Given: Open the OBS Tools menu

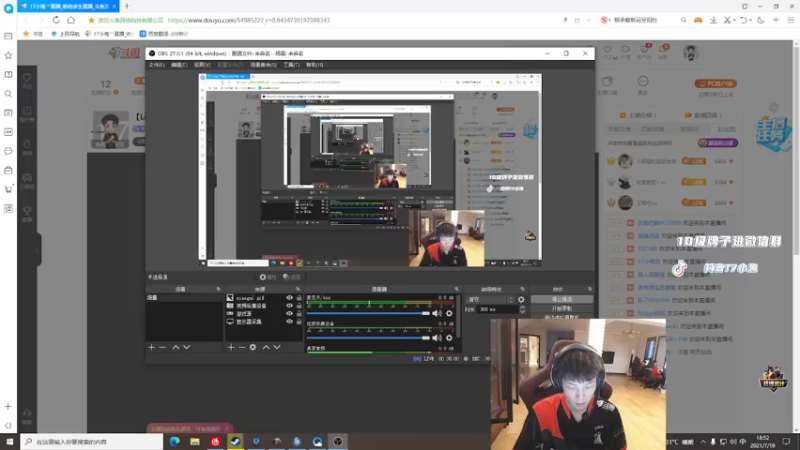Looking at the screenshot, I should pos(291,65).
